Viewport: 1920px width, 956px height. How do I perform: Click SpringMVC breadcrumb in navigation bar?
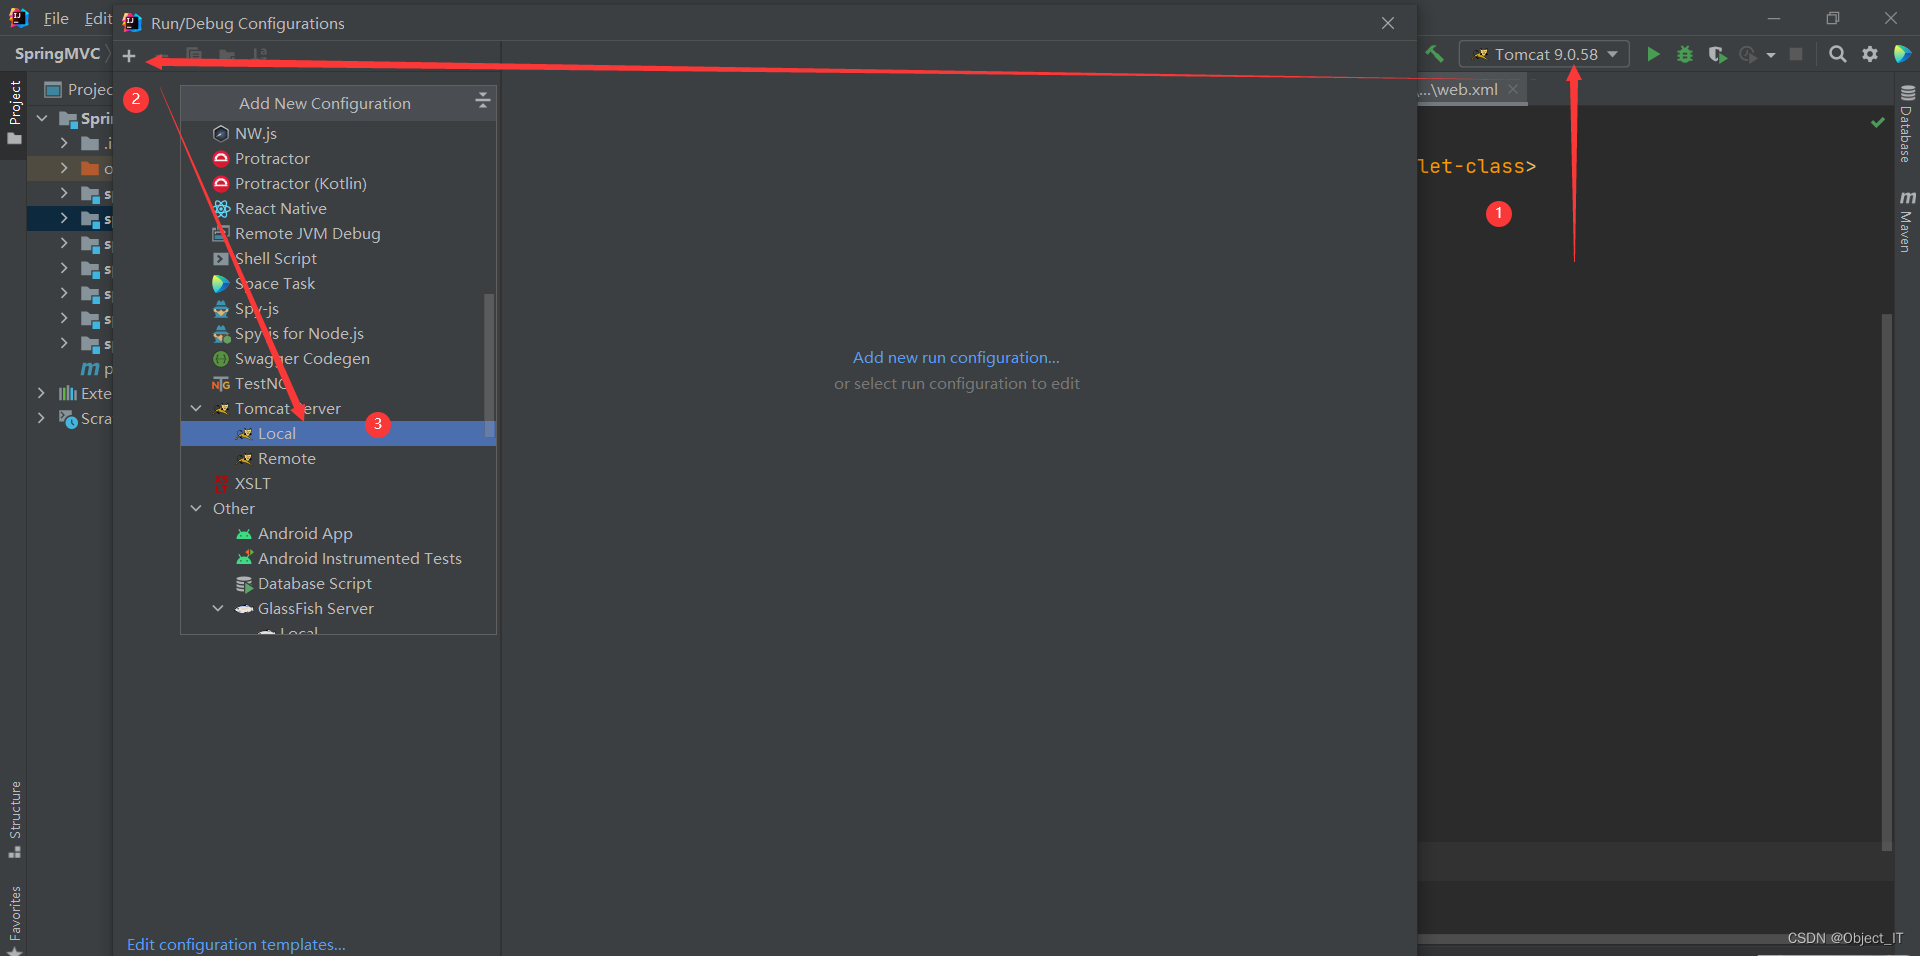(57, 54)
